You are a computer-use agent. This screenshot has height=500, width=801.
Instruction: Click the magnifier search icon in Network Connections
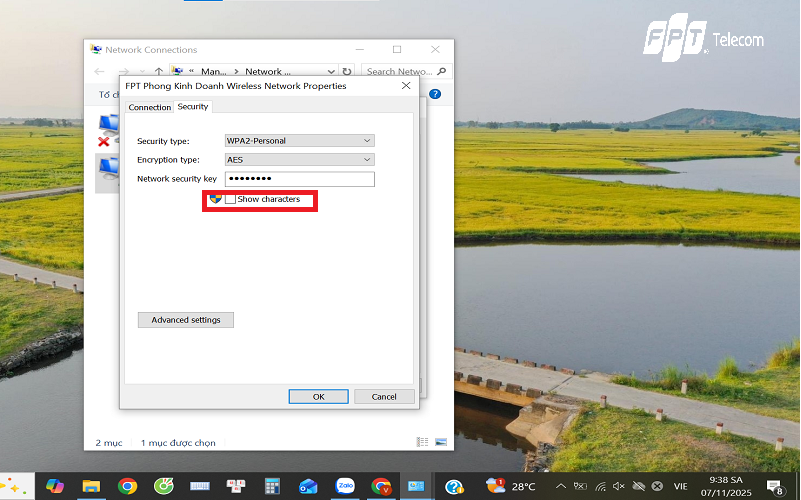(442, 72)
